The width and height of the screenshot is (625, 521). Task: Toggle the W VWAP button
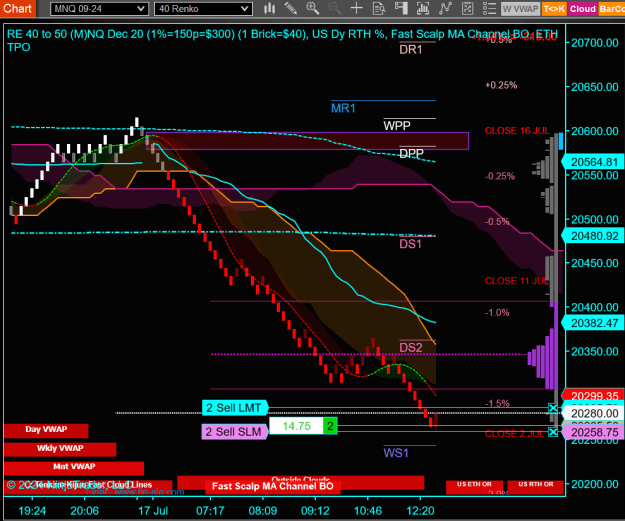click(x=520, y=9)
